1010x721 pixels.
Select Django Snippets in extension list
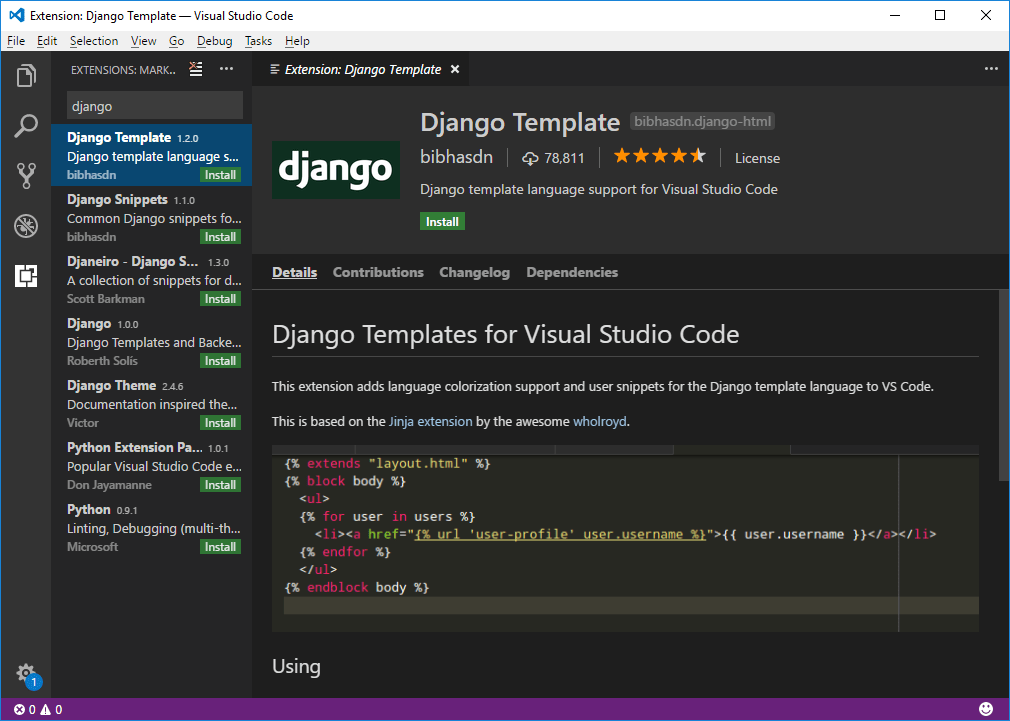(x=151, y=217)
